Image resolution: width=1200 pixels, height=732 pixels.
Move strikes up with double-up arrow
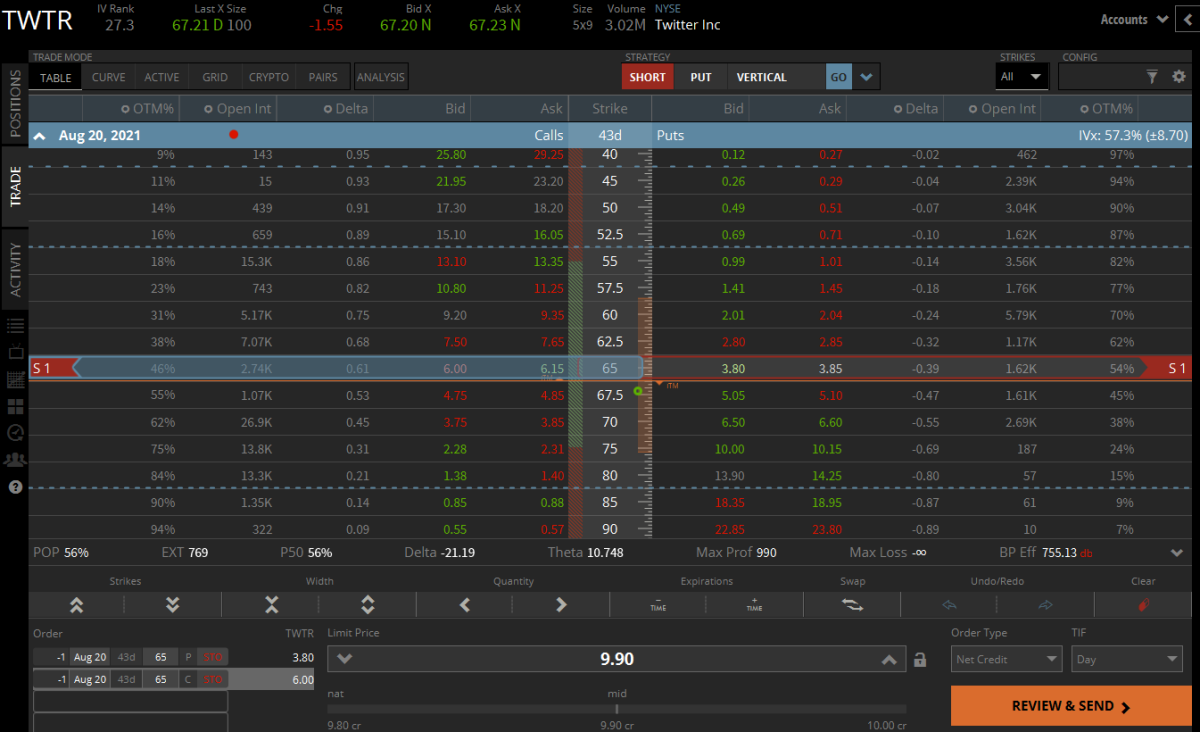(x=77, y=605)
